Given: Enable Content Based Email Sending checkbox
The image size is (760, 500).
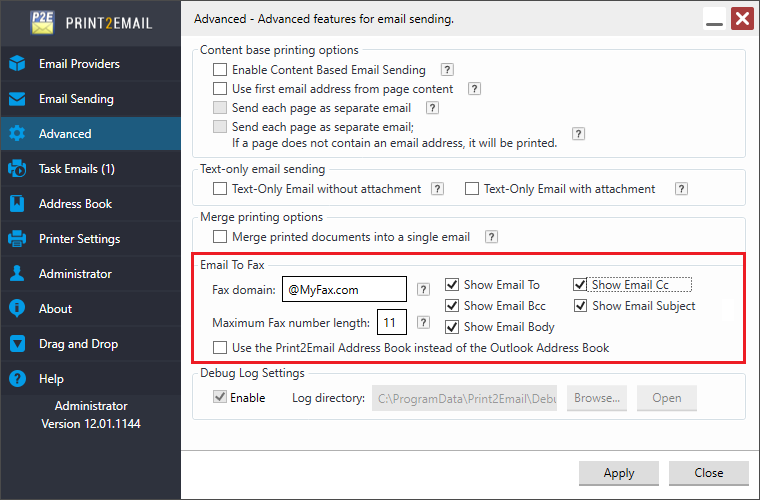Looking at the screenshot, I should coord(220,70).
